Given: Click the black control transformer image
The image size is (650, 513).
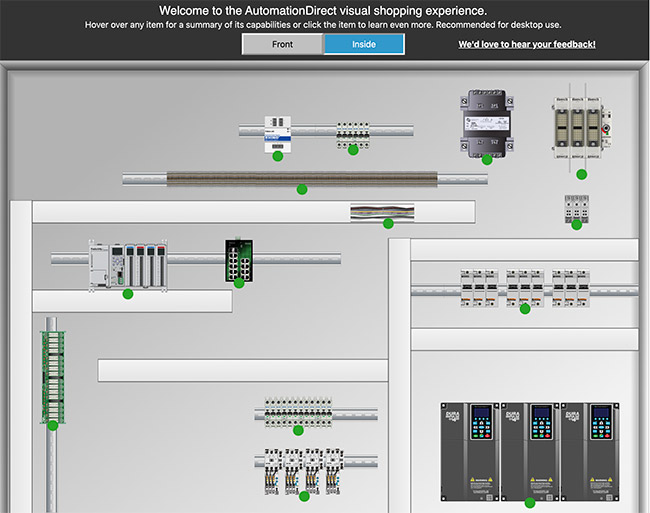Looking at the screenshot, I should pyautogui.click(x=486, y=123).
